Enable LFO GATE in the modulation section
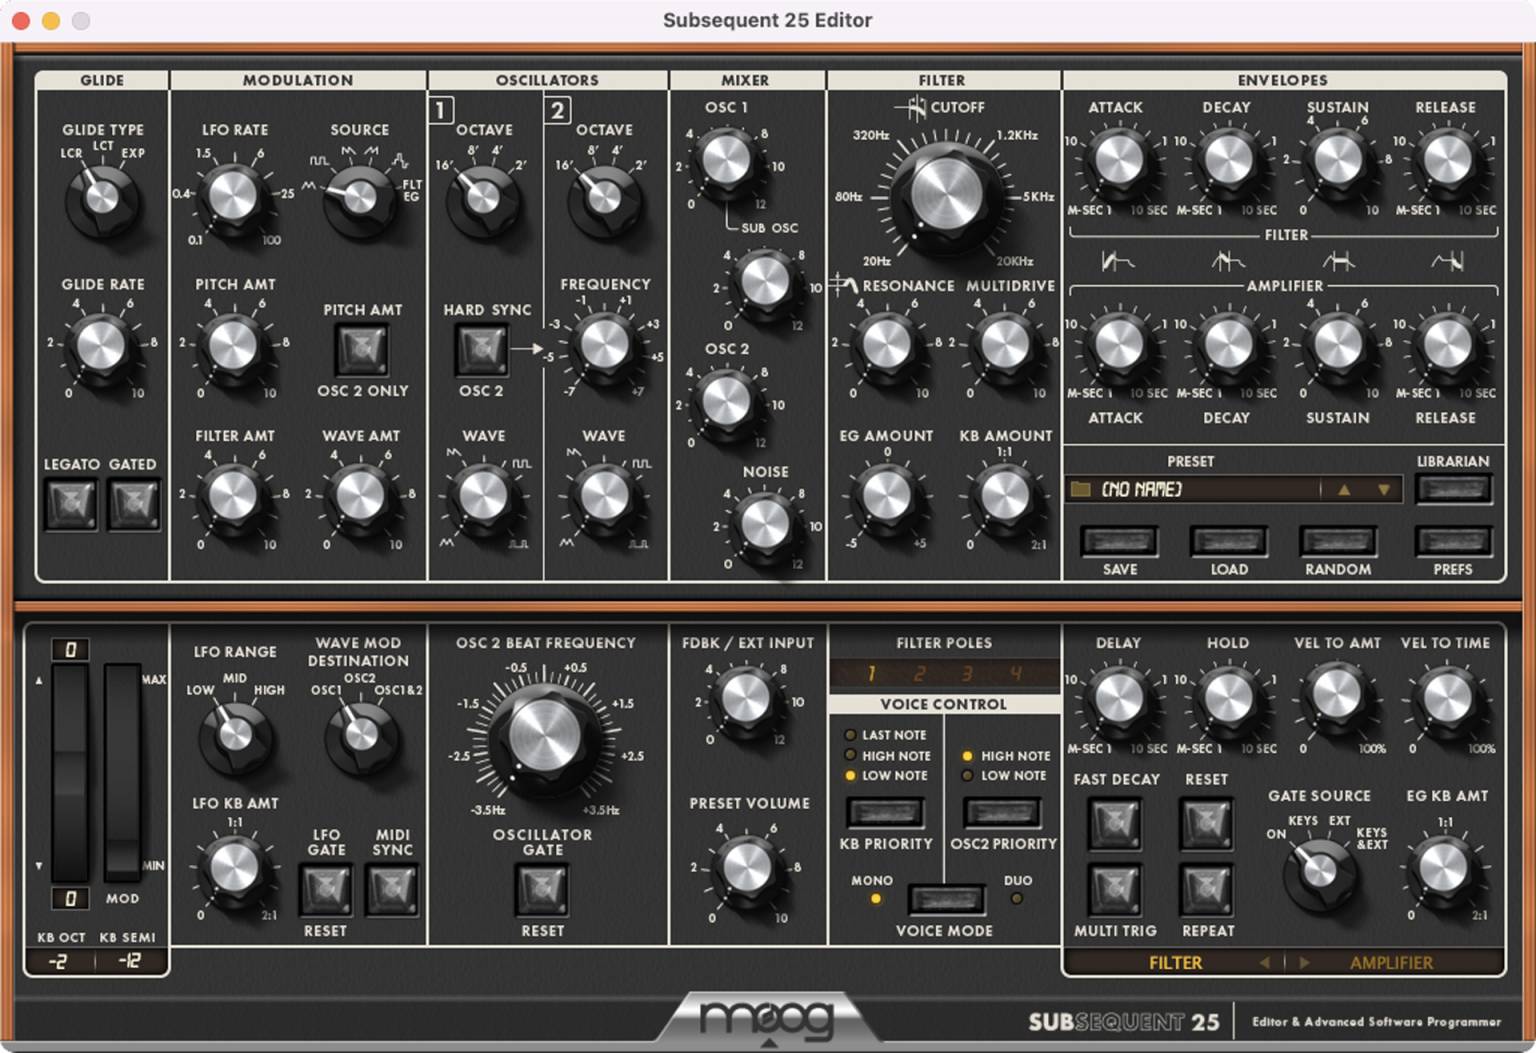This screenshot has height=1053, width=1536. 325,890
